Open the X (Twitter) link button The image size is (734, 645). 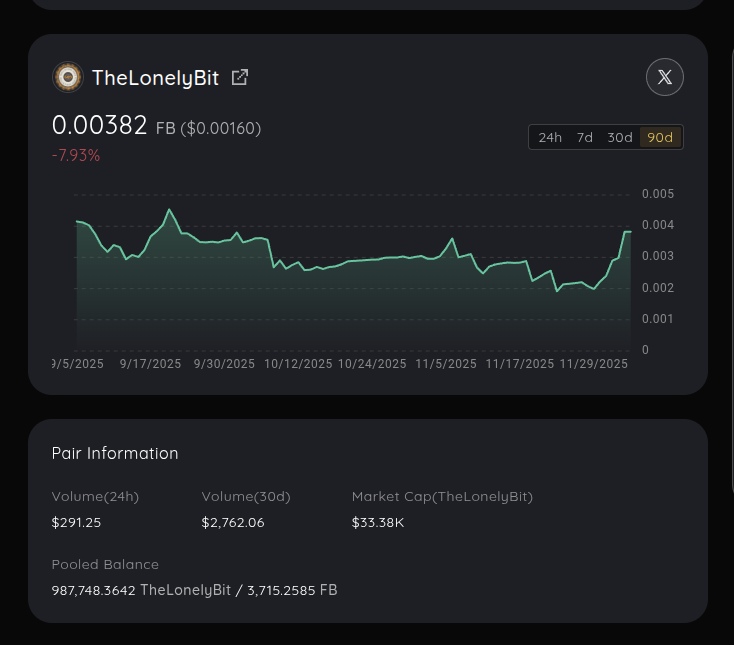point(665,77)
